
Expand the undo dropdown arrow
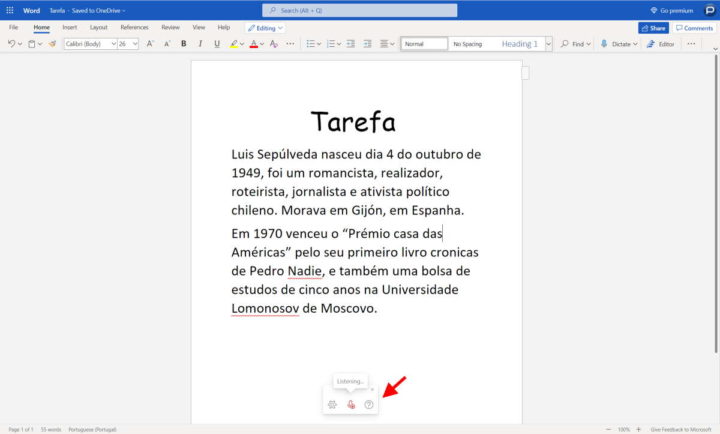[x=20, y=44]
